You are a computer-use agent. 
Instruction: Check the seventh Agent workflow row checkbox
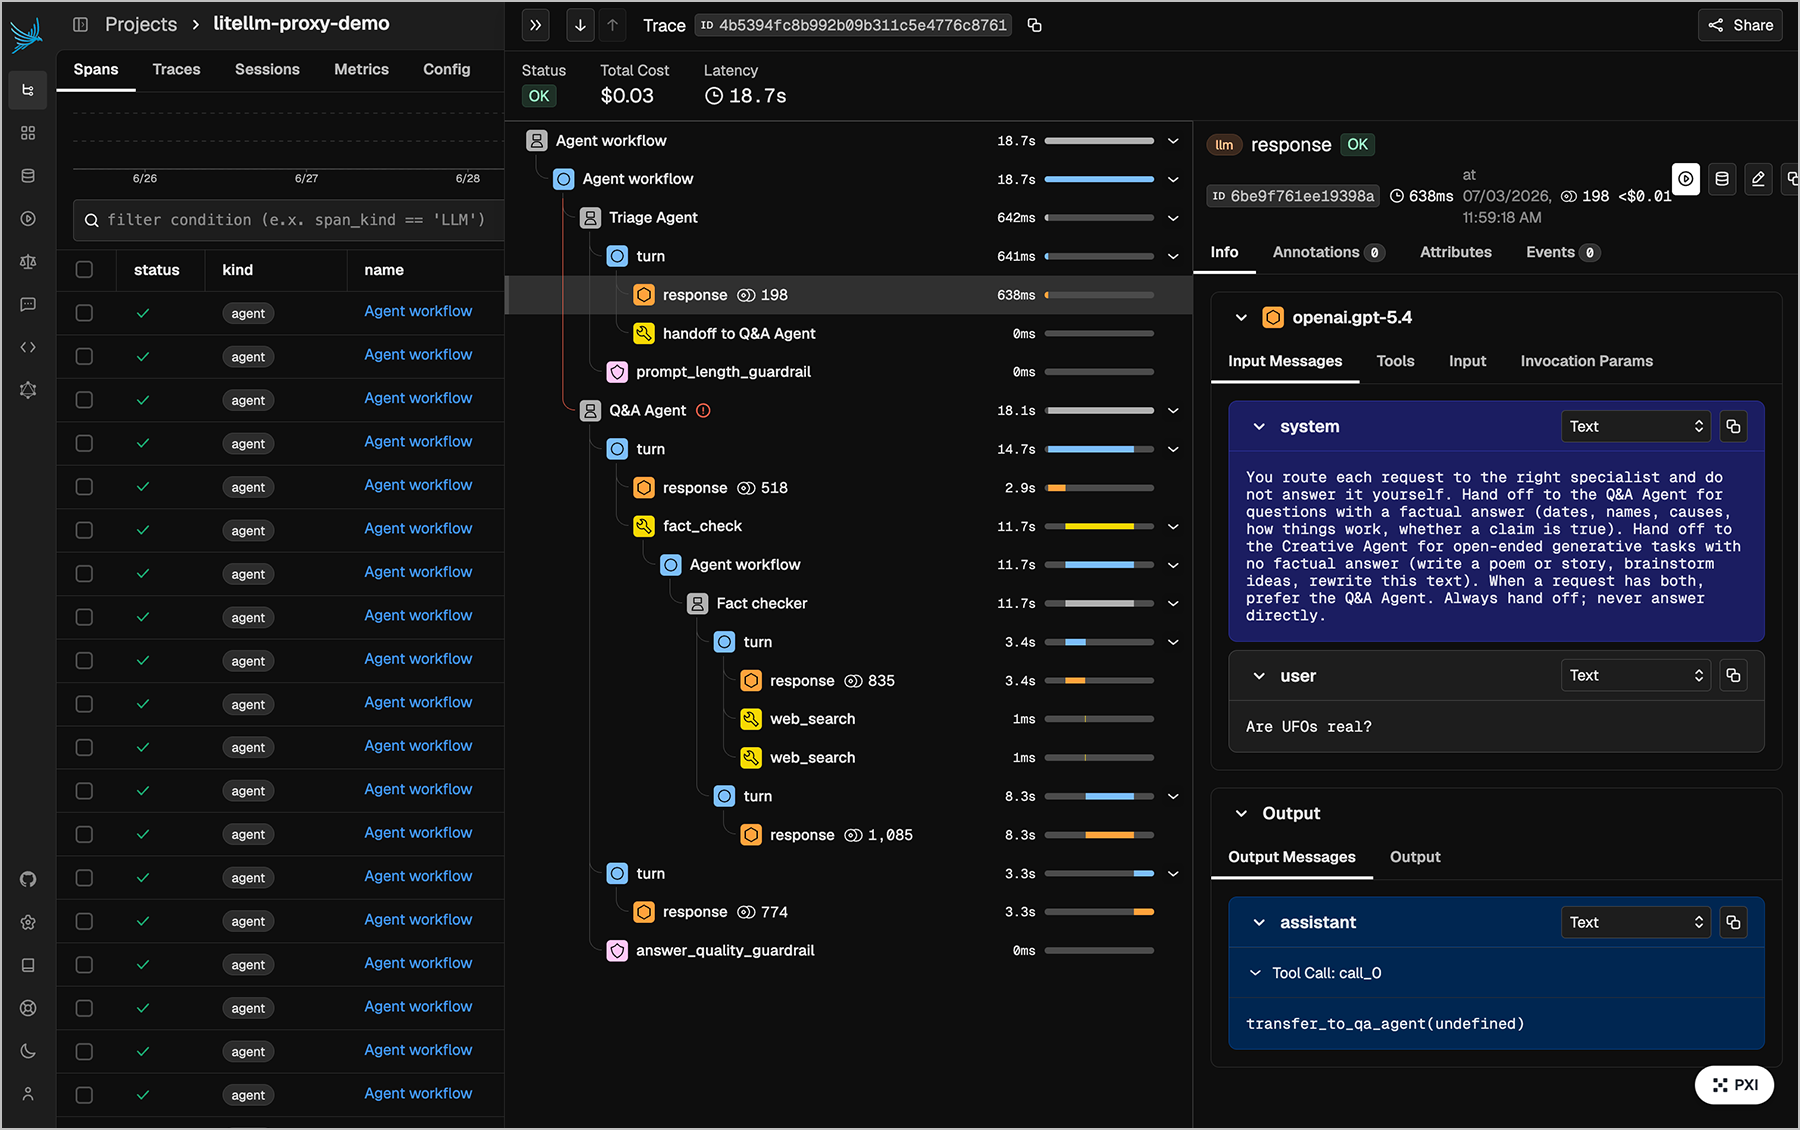tap(85, 574)
